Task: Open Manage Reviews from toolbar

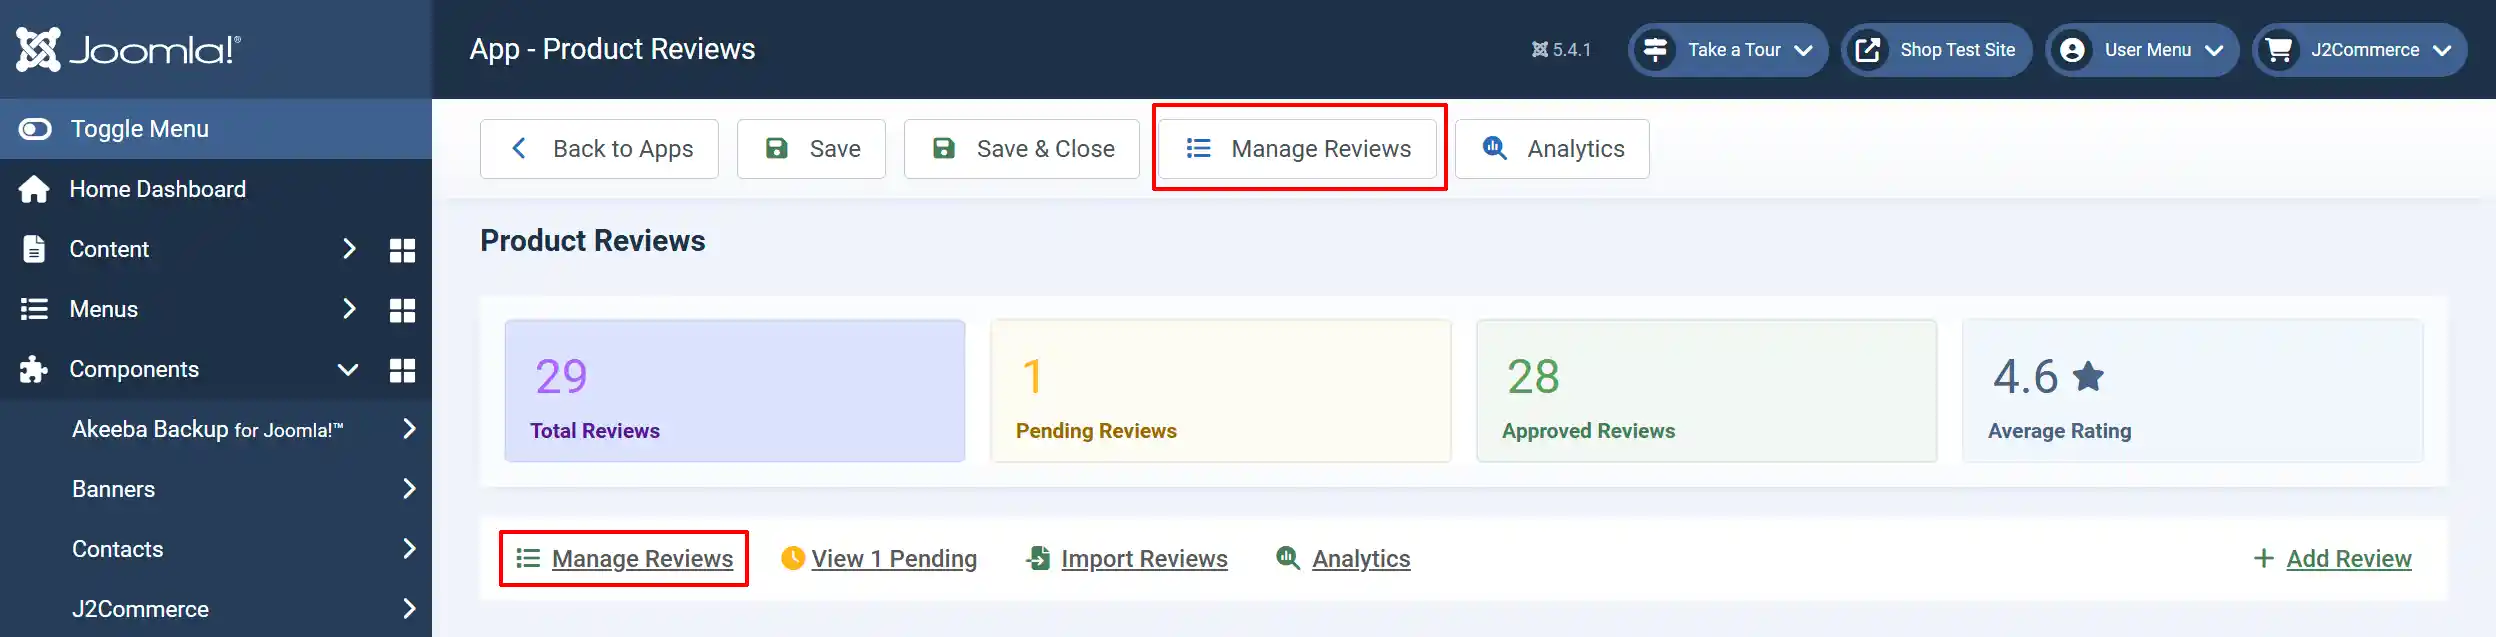Action: 1298,149
